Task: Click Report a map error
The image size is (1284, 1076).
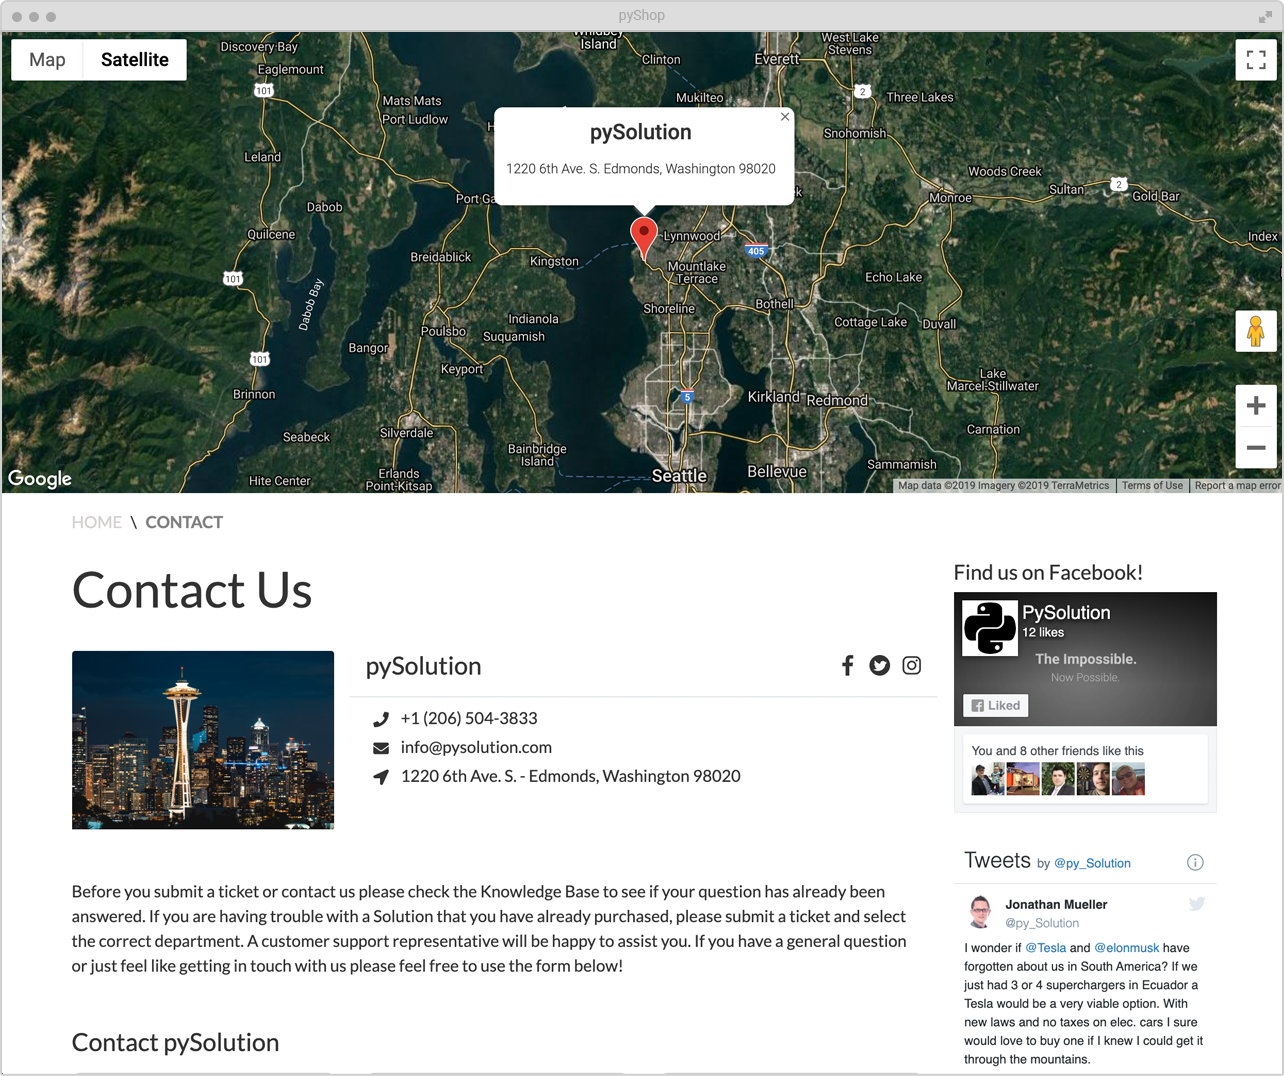Action: (x=1237, y=486)
